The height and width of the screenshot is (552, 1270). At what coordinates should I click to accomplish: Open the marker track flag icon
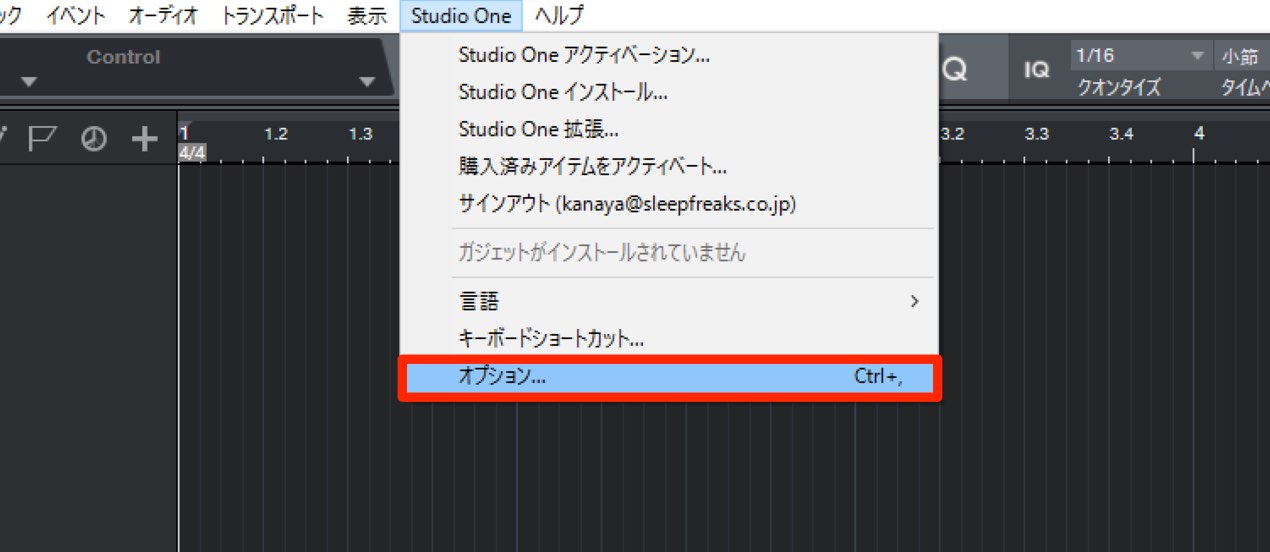[41, 139]
